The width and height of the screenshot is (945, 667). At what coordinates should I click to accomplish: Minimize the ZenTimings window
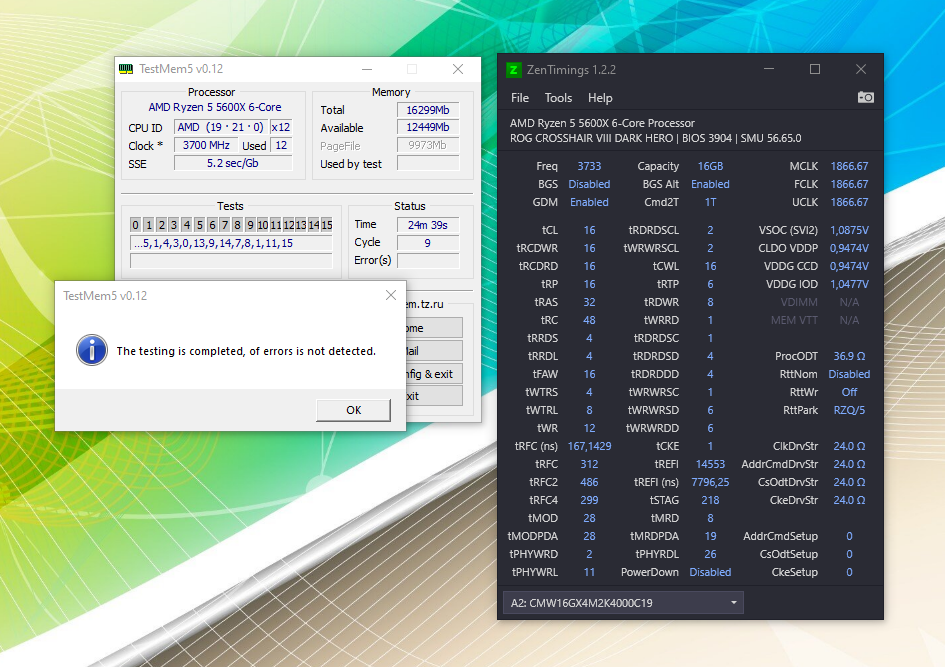click(769, 69)
